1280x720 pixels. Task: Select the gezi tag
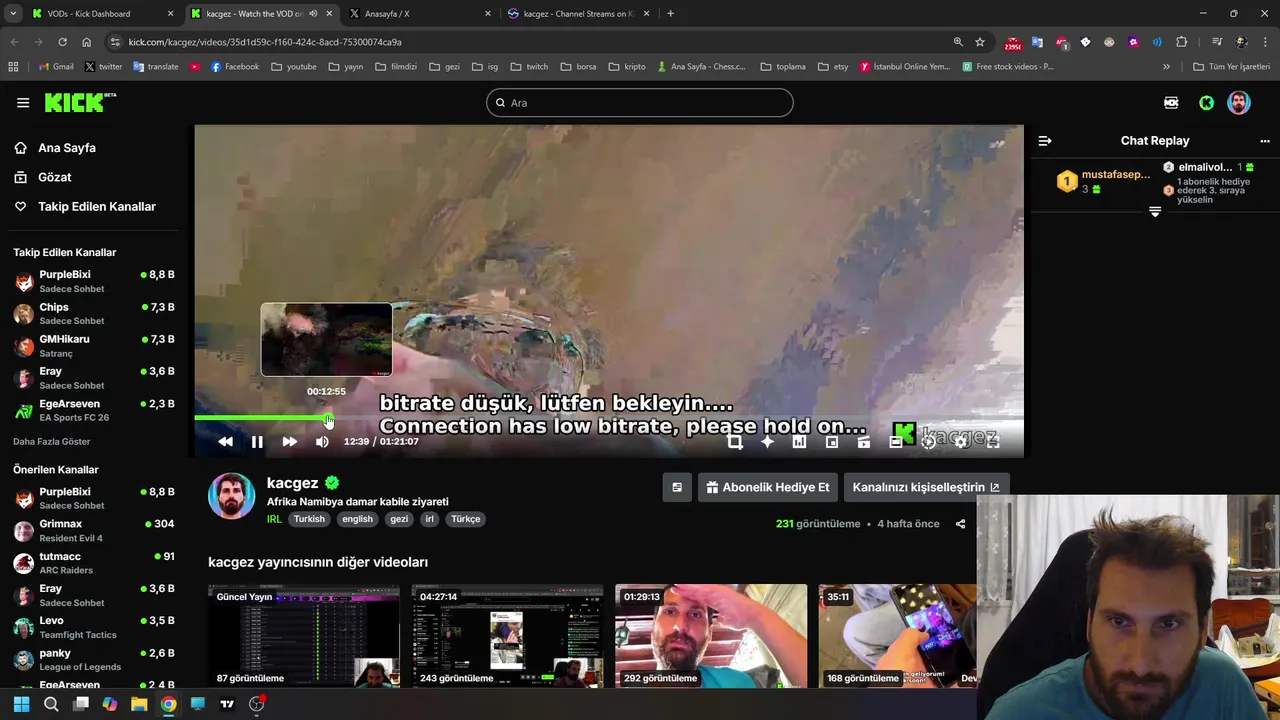point(399,519)
